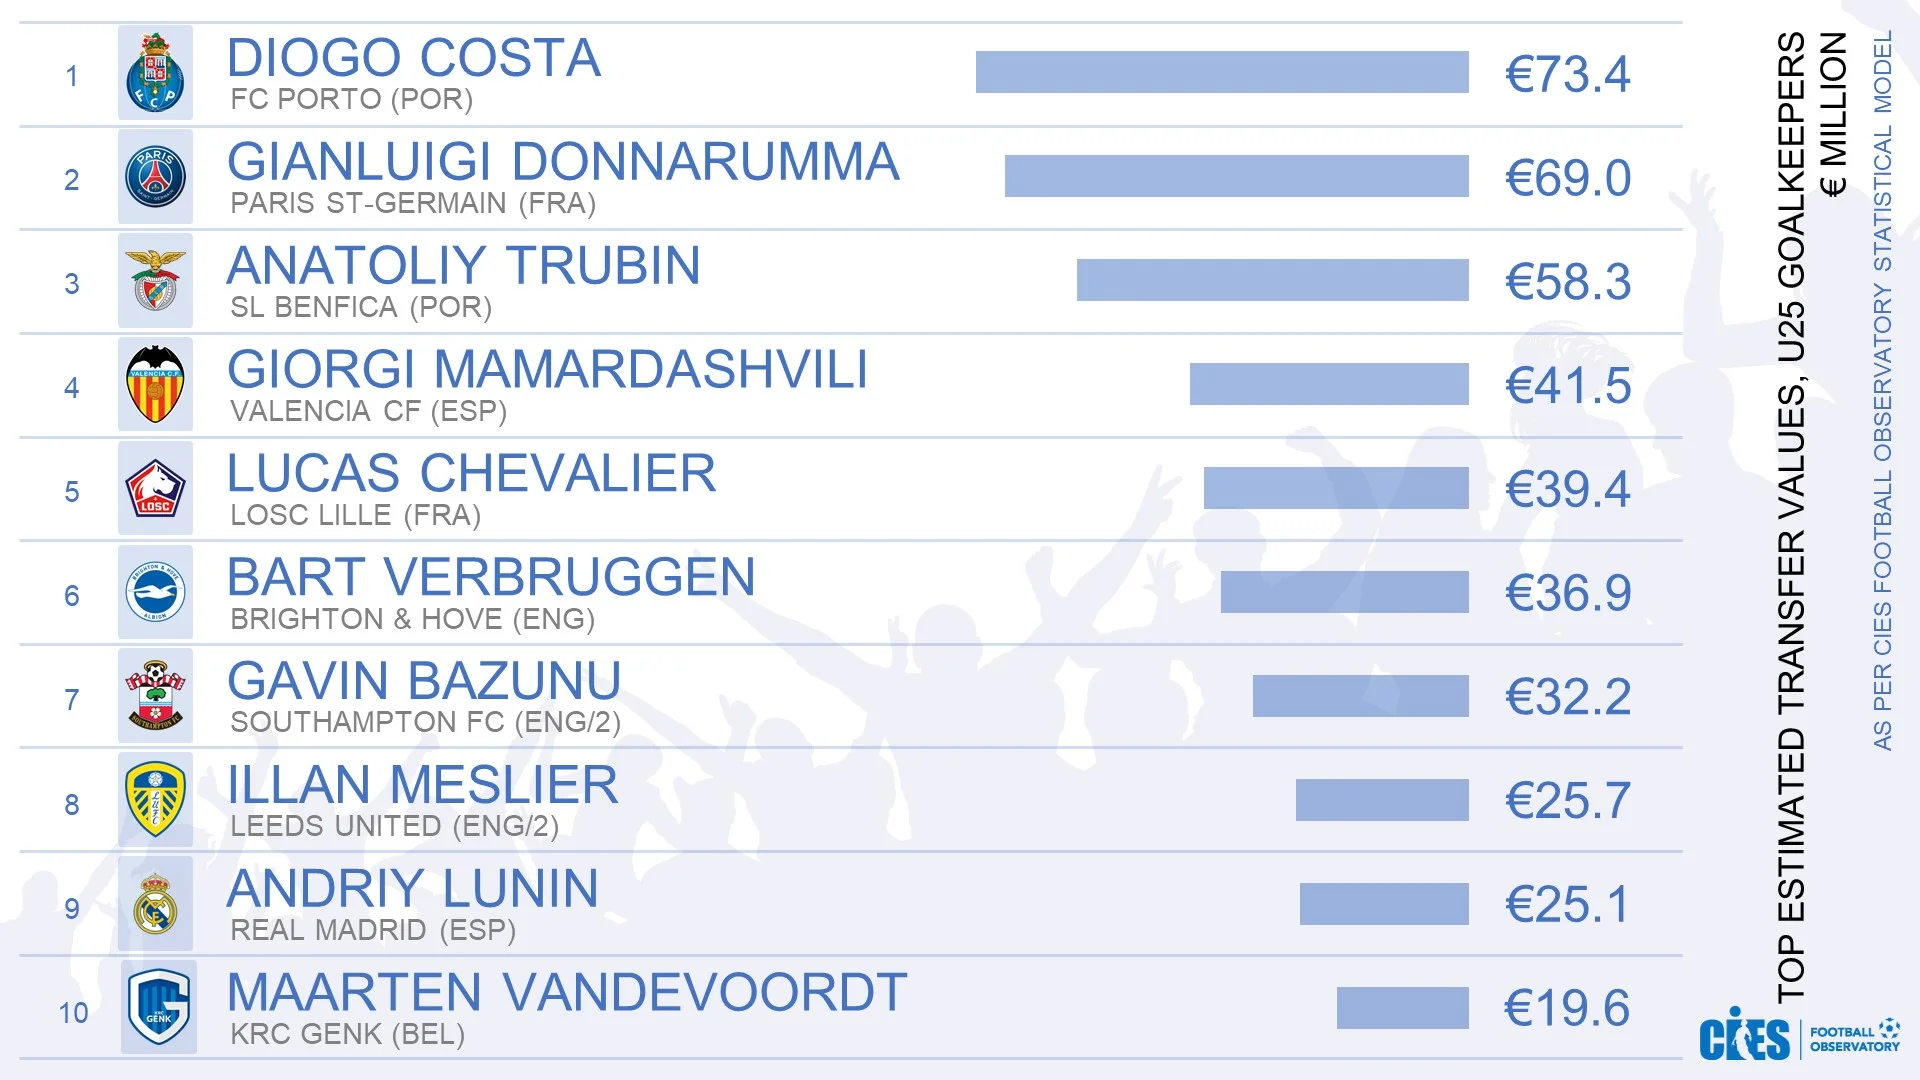1920x1080 pixels.
Task: Select the KRC Genk shield logo
Action: pyautogui.click(x=158, y=1008)
